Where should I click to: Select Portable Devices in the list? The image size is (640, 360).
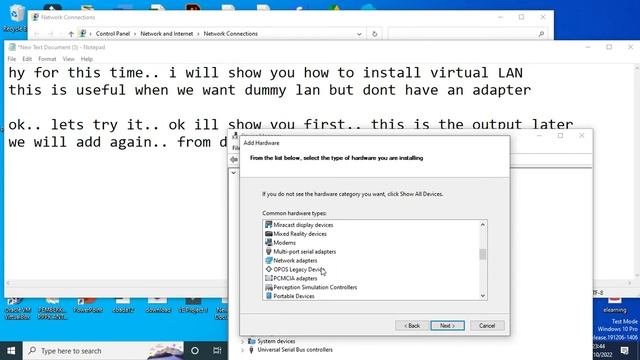click(293, 296)
